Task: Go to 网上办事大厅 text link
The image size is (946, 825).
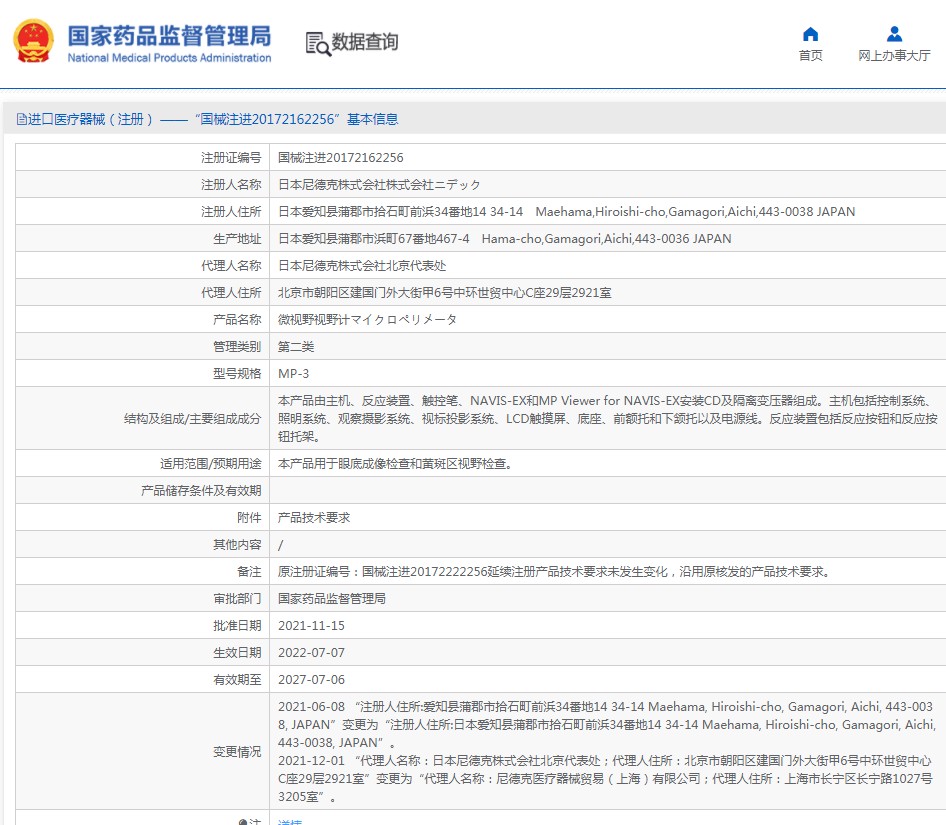Action: coord(894,56)
